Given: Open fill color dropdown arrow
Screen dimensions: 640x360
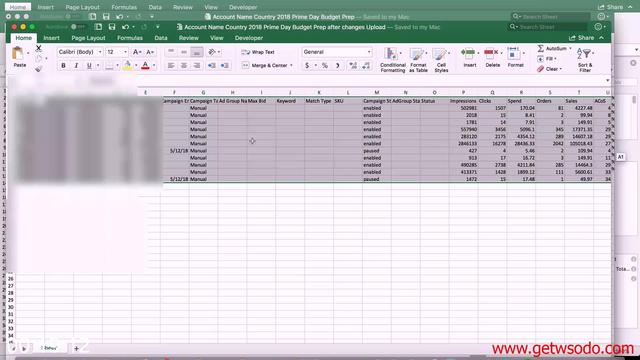Looking at the screenshot, I should click(x=136, y=66).
